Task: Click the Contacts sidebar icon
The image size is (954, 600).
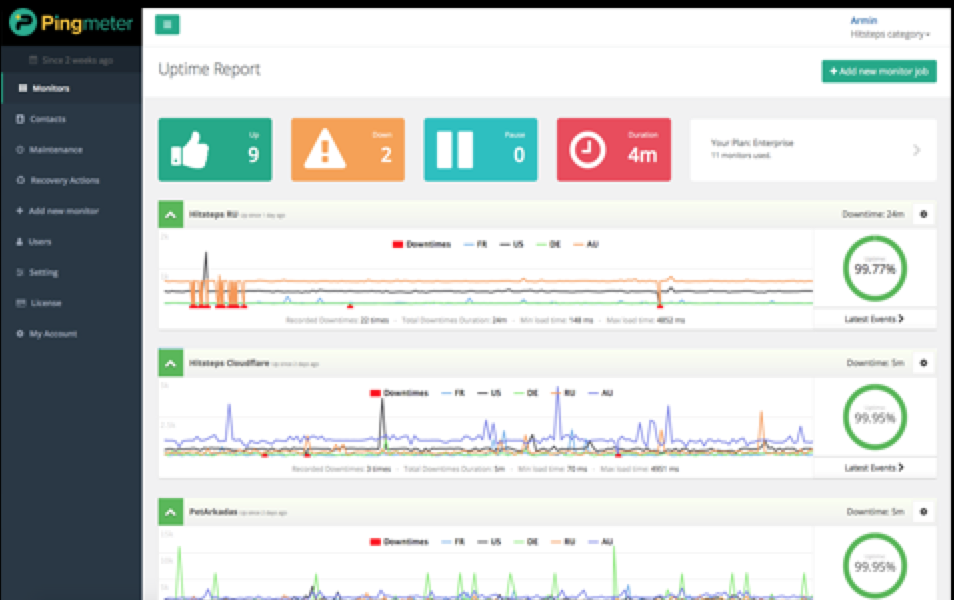Action: click(x=20, y=119)
